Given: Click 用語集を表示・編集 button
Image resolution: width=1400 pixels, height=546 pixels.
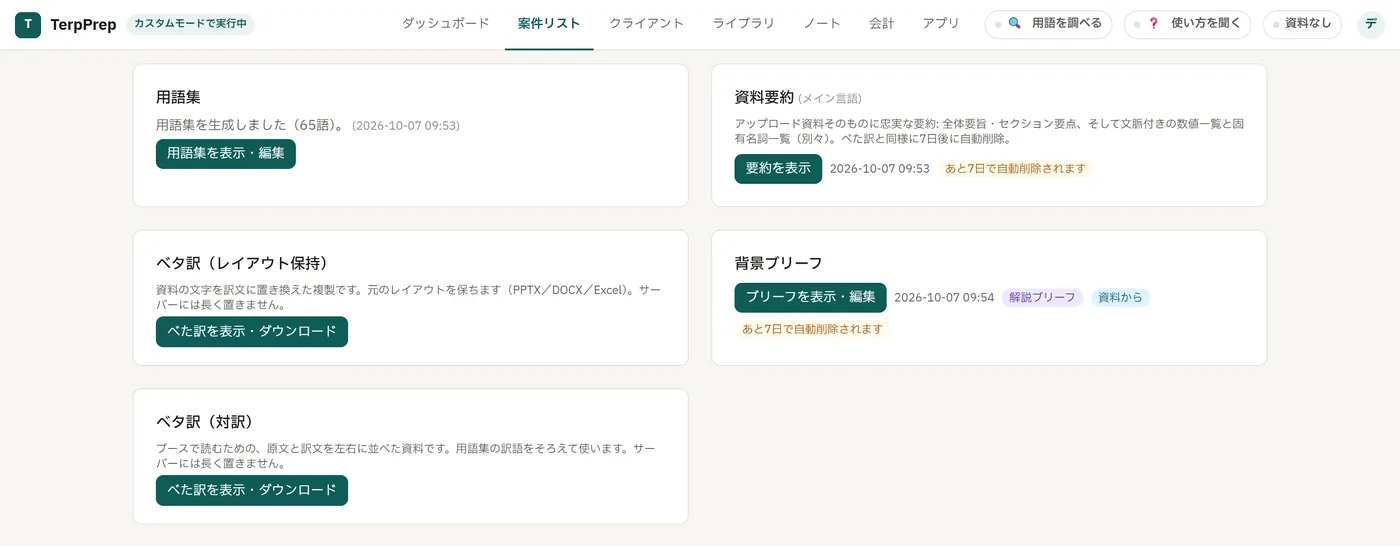Looking at the screenshot, I should coord(226,154).
